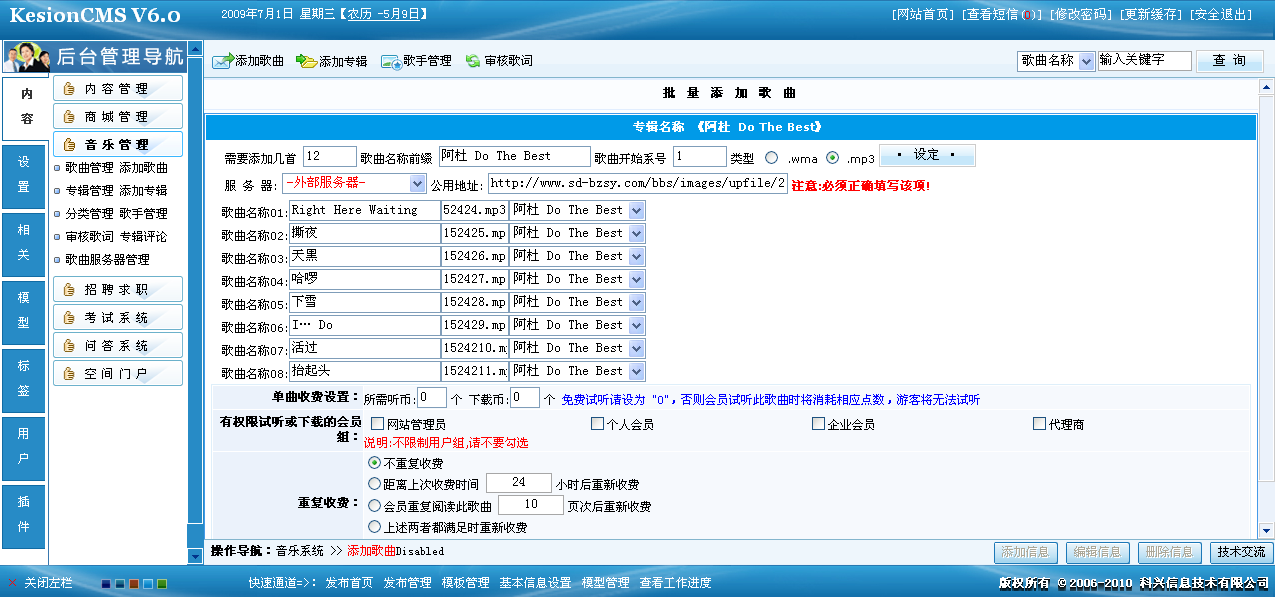Switch to the 设置 side tab
1275x597 pixels.
pyautogui.click(x=24, y=174)
